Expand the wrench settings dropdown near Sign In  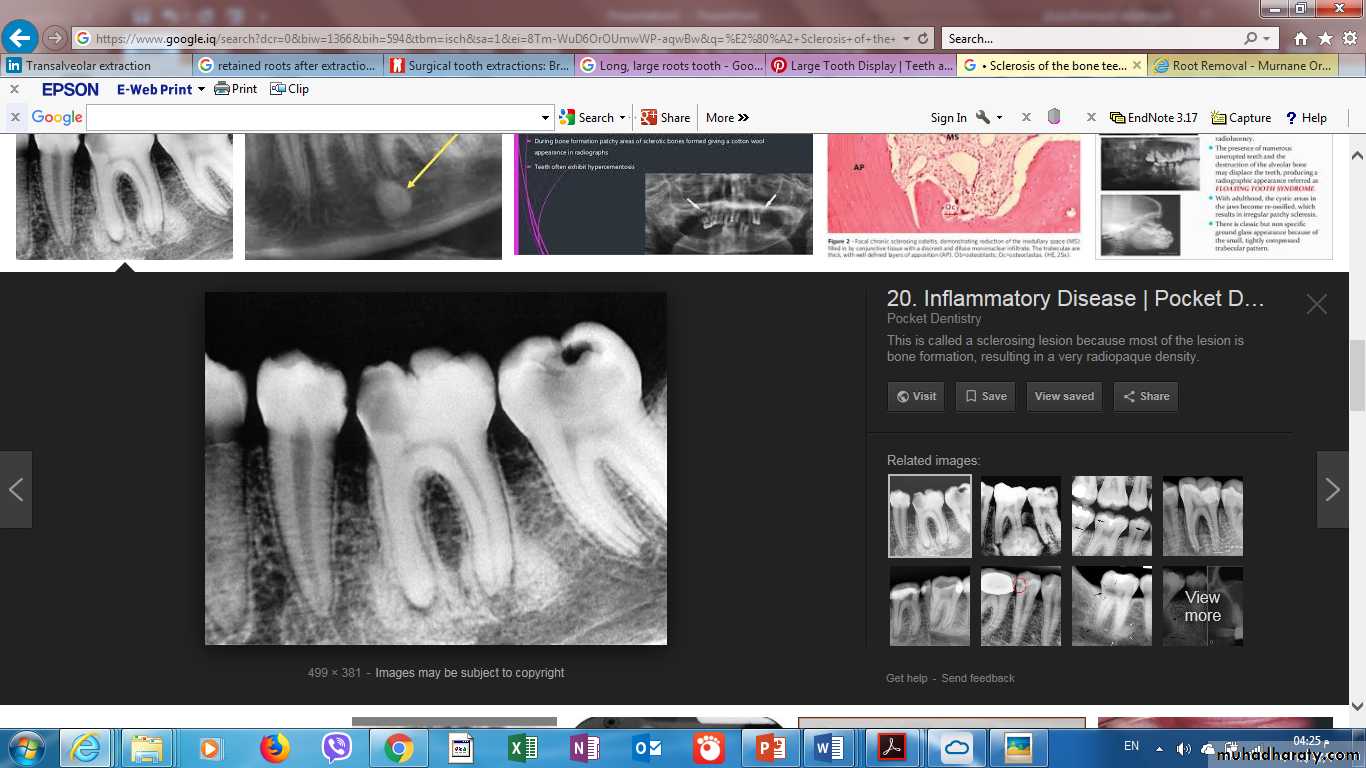point(999,117)
